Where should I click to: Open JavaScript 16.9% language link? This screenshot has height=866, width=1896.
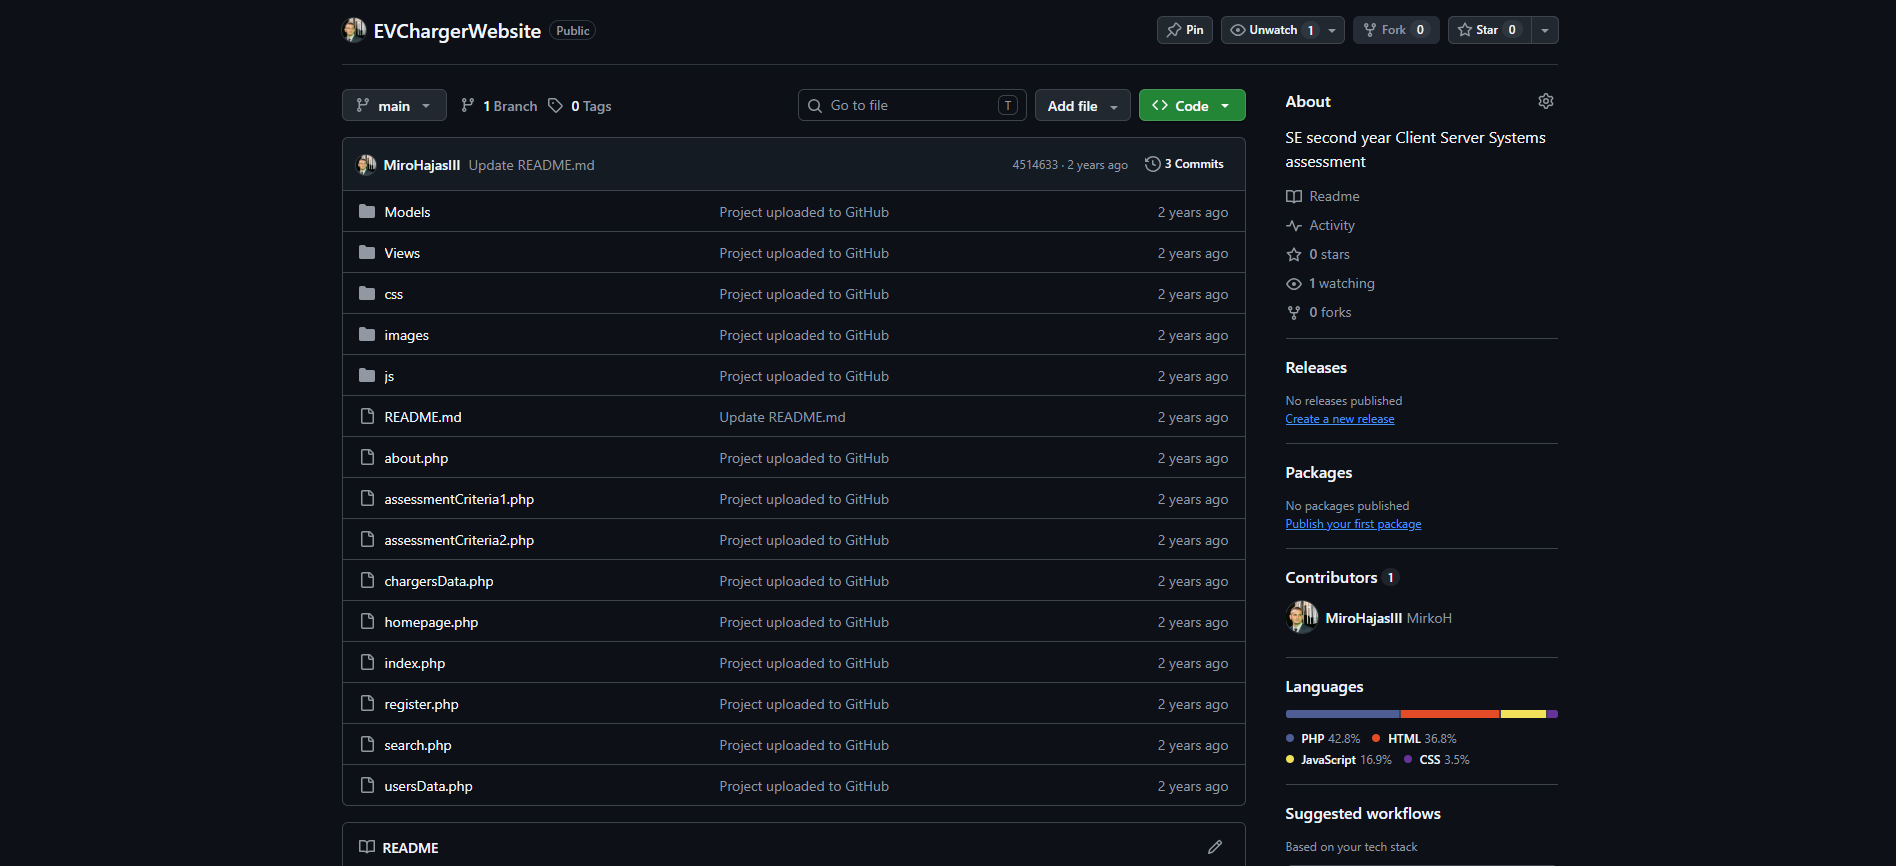tap(1338, 760)
